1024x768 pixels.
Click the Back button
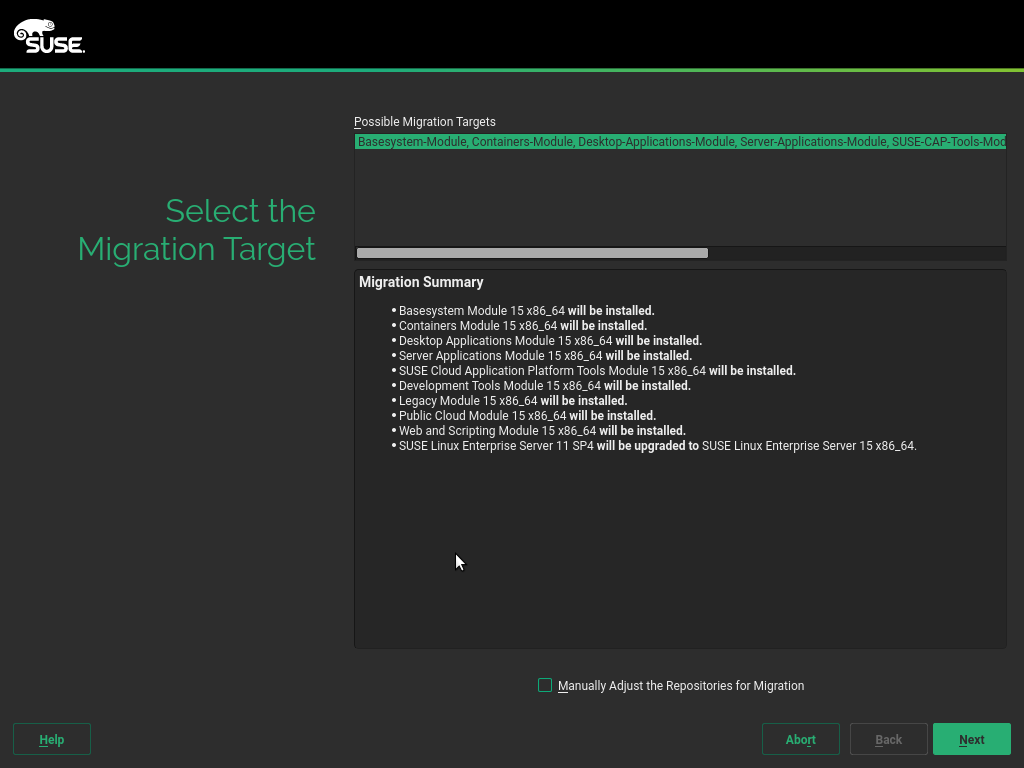coord(888,739)
